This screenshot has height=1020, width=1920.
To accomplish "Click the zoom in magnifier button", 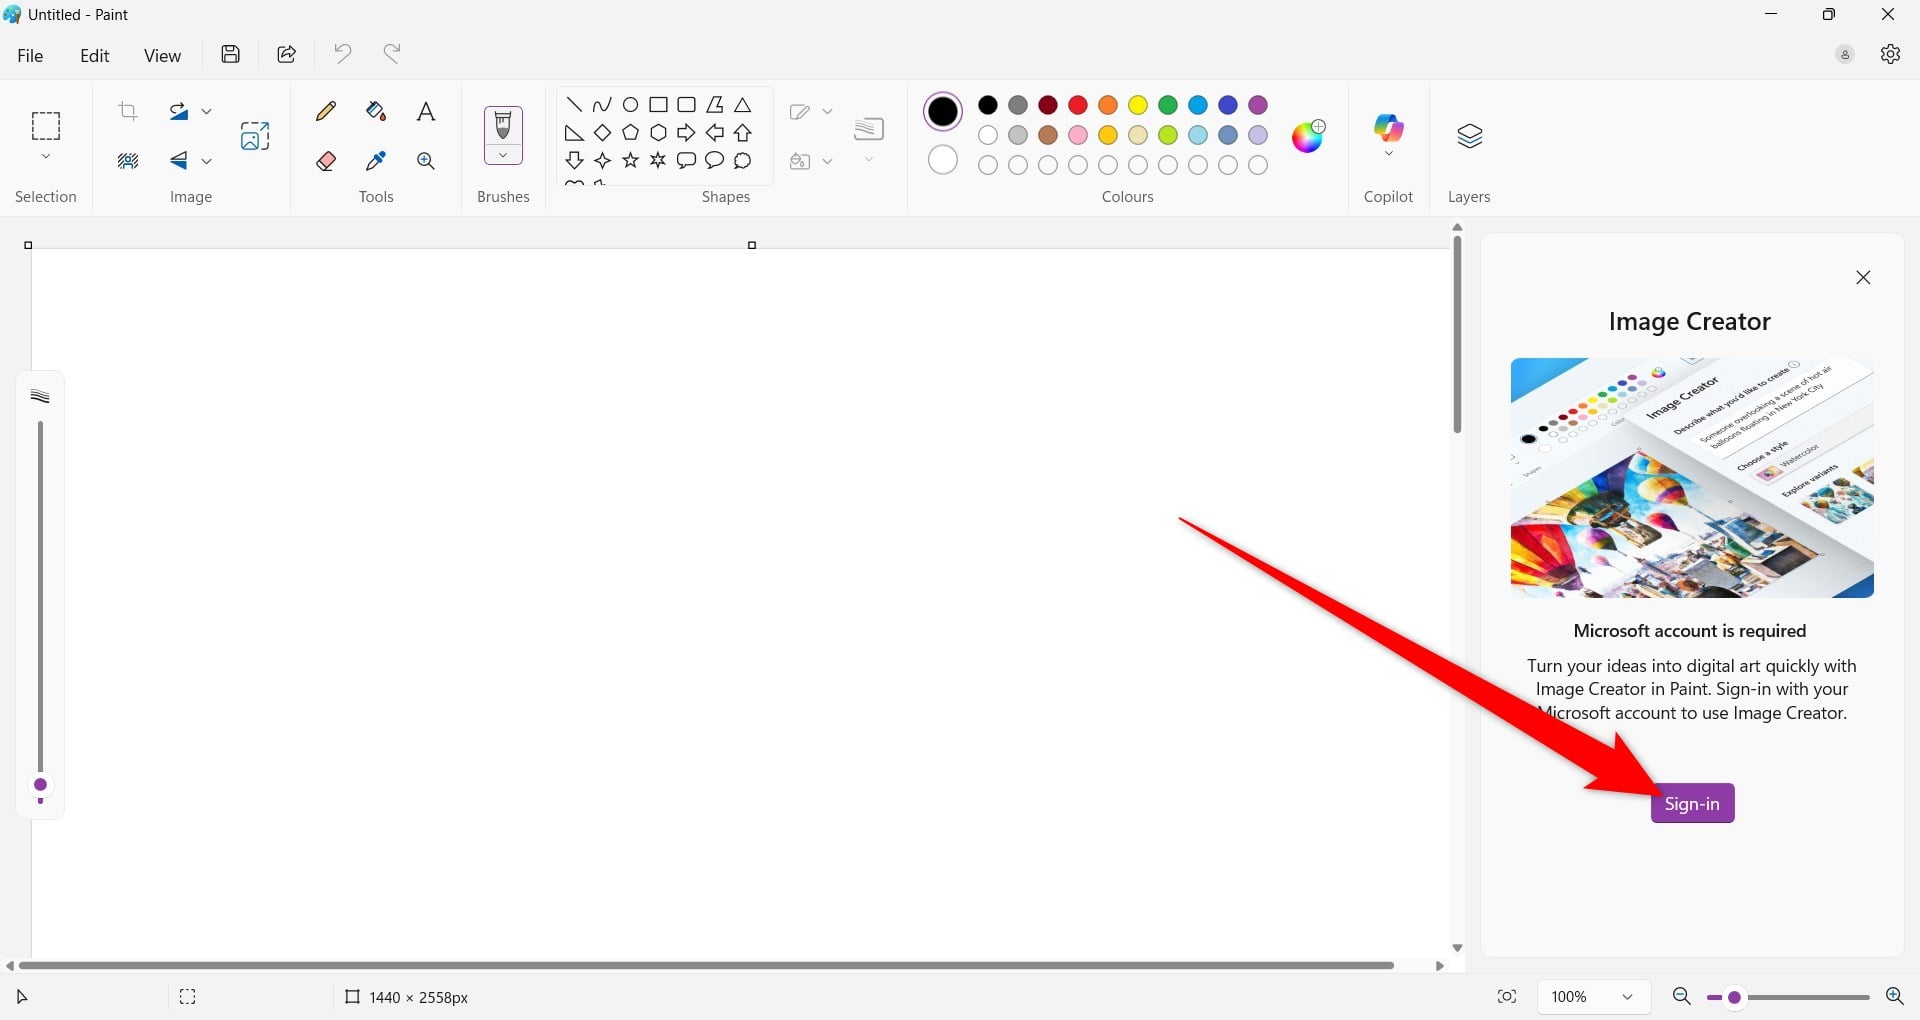I will (1894, 997).
